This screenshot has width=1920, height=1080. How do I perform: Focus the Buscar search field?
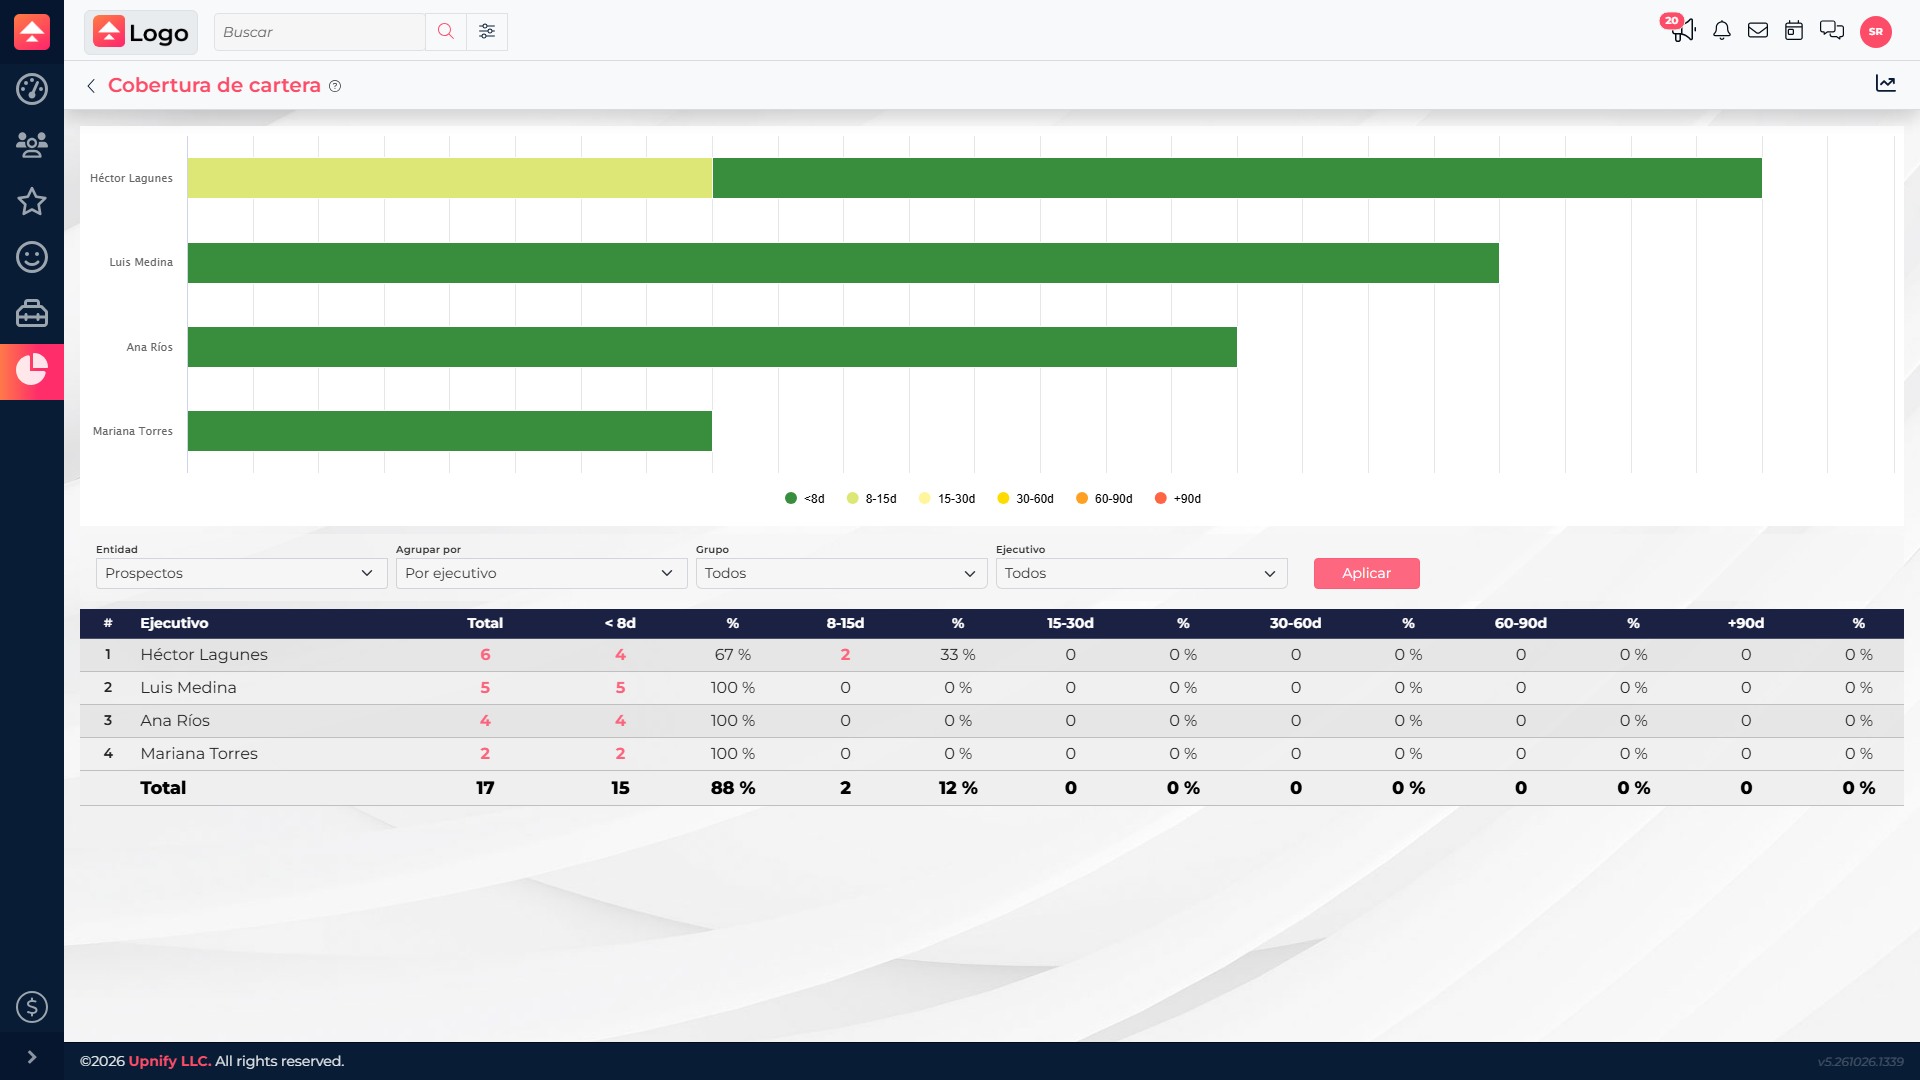click(x=320, y=32)
